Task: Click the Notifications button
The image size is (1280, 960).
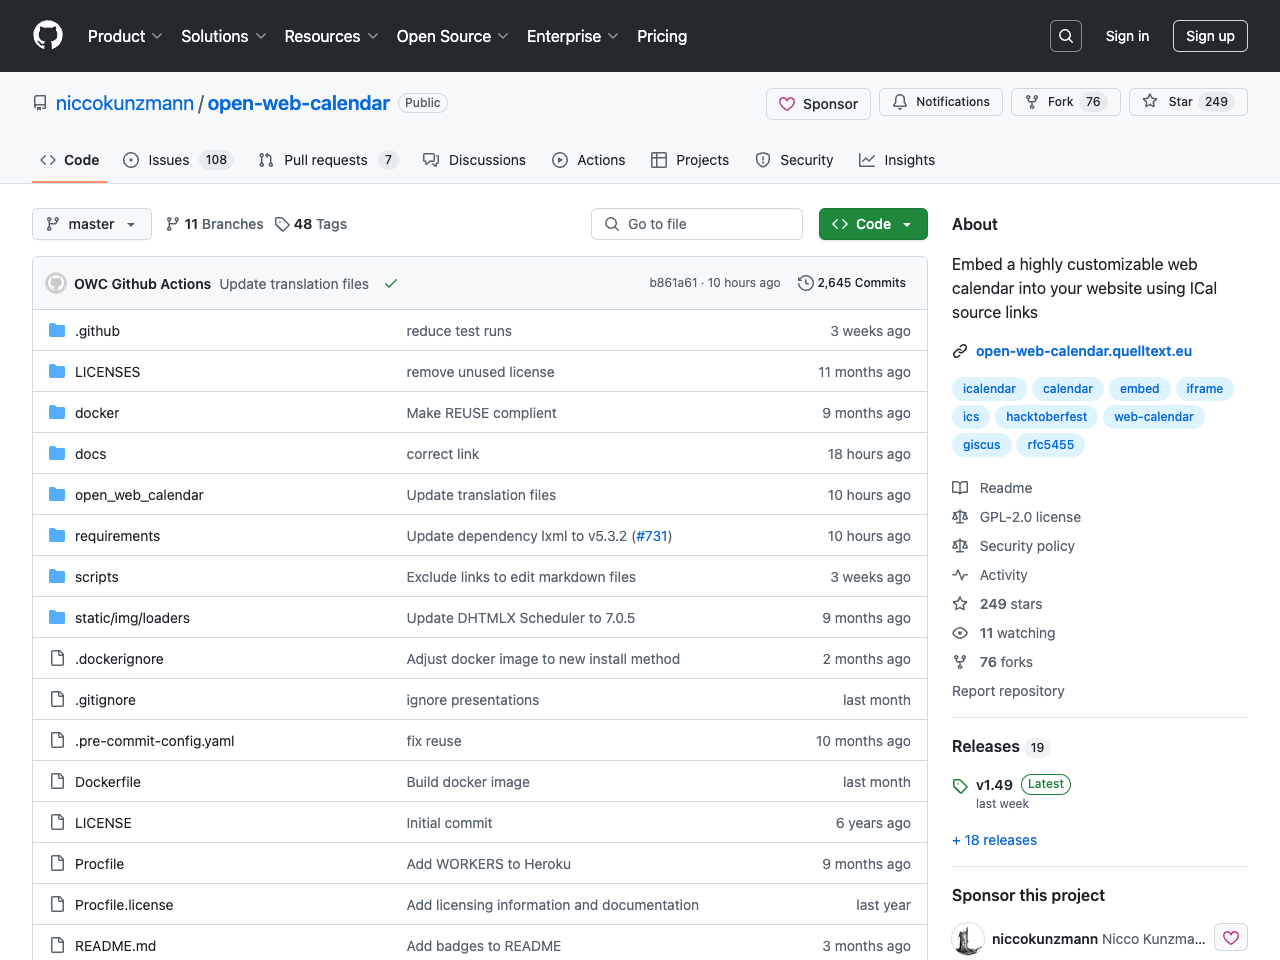Action: (x=941, y=102)
